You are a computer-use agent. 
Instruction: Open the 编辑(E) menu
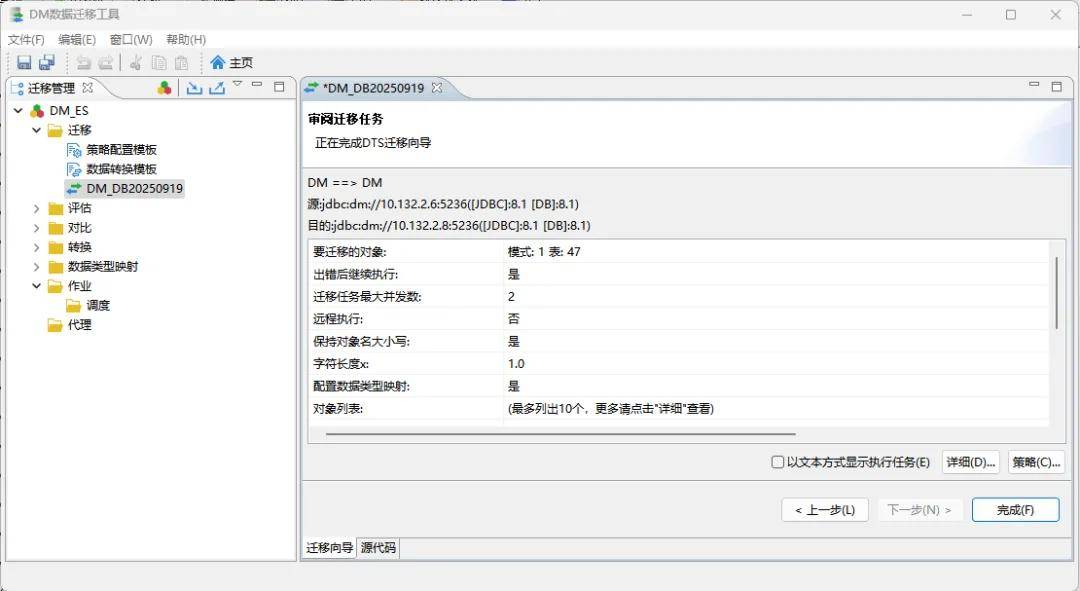pyautogui.click(x=77, y=39)
